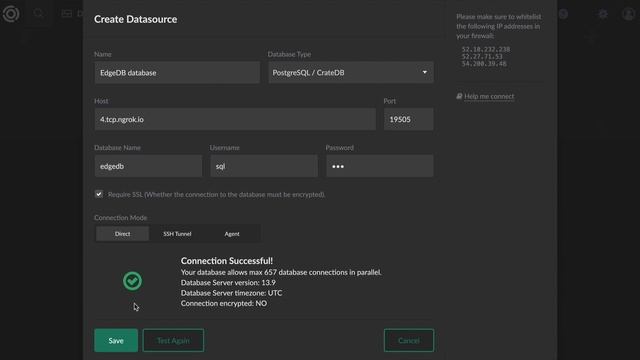Cancel the datasource creation
This screenshot has height=360, width=640.
[409, 340]
